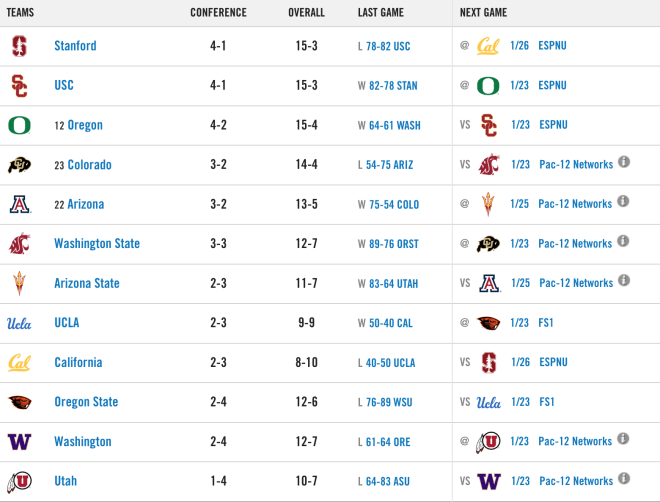
Task: Open the 78-82 USC last game result
Action: pos(388,46)
